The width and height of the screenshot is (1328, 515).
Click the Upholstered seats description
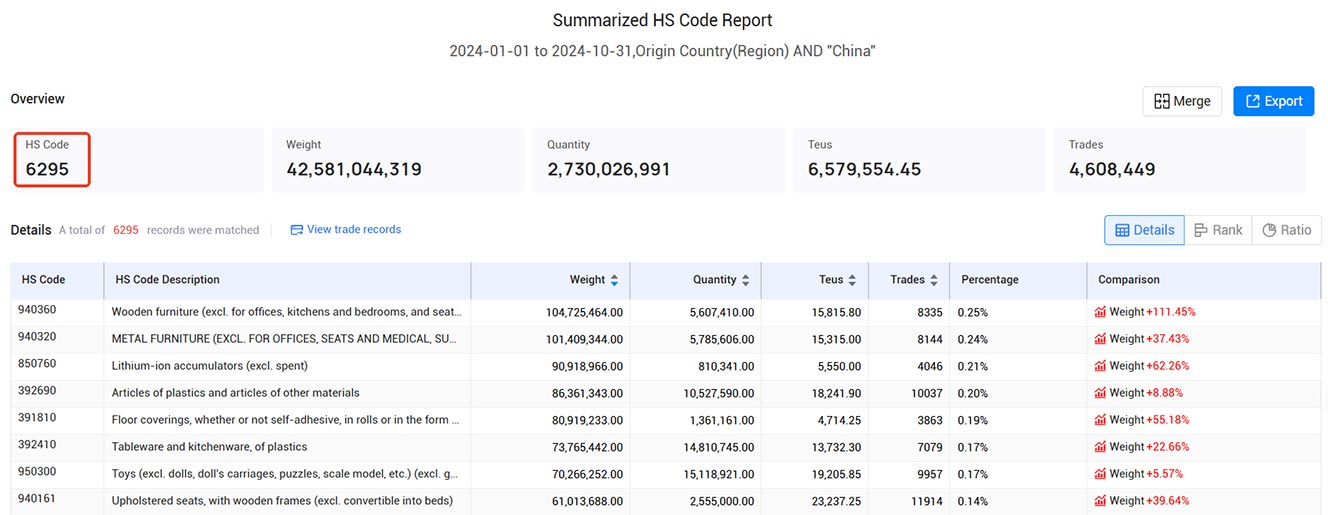[283, 501]
